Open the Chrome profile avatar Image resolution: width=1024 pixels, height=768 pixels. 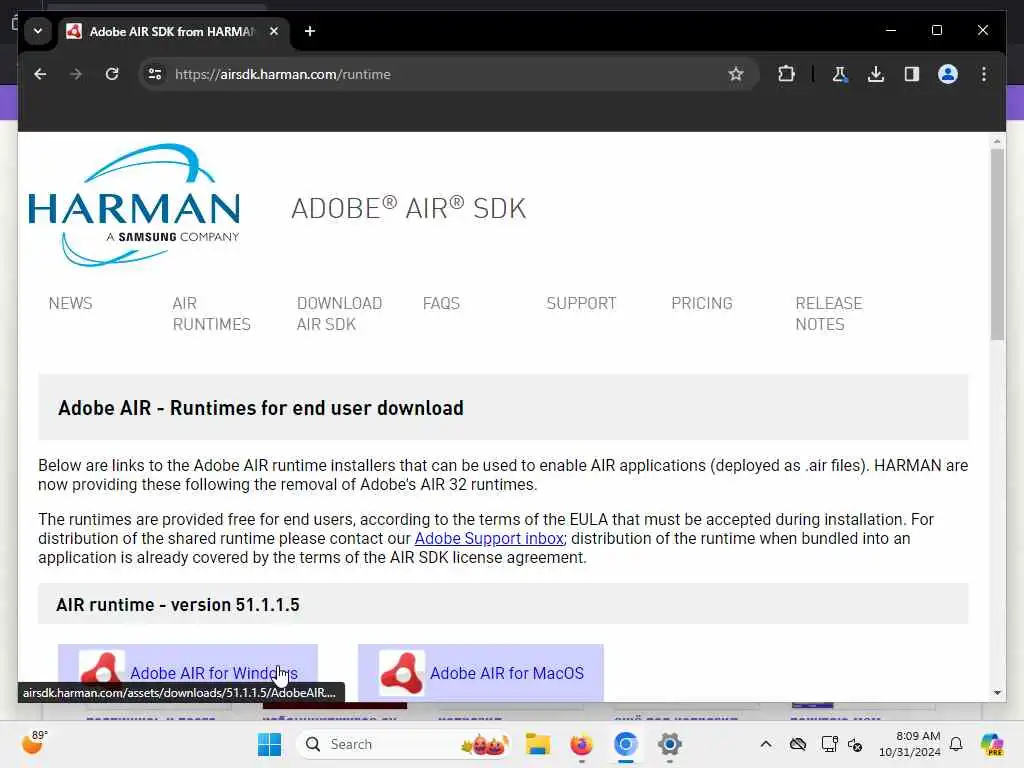[948, 74]
